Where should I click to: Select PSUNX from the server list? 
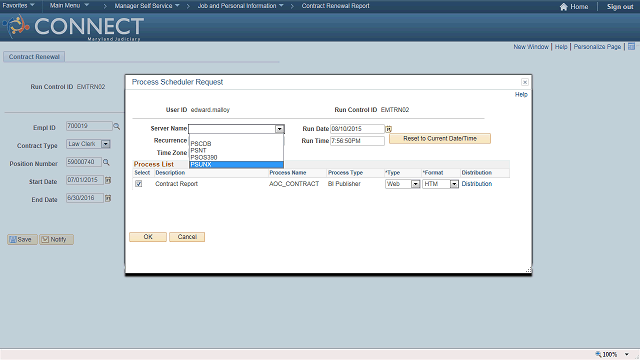tap(236, 164)
